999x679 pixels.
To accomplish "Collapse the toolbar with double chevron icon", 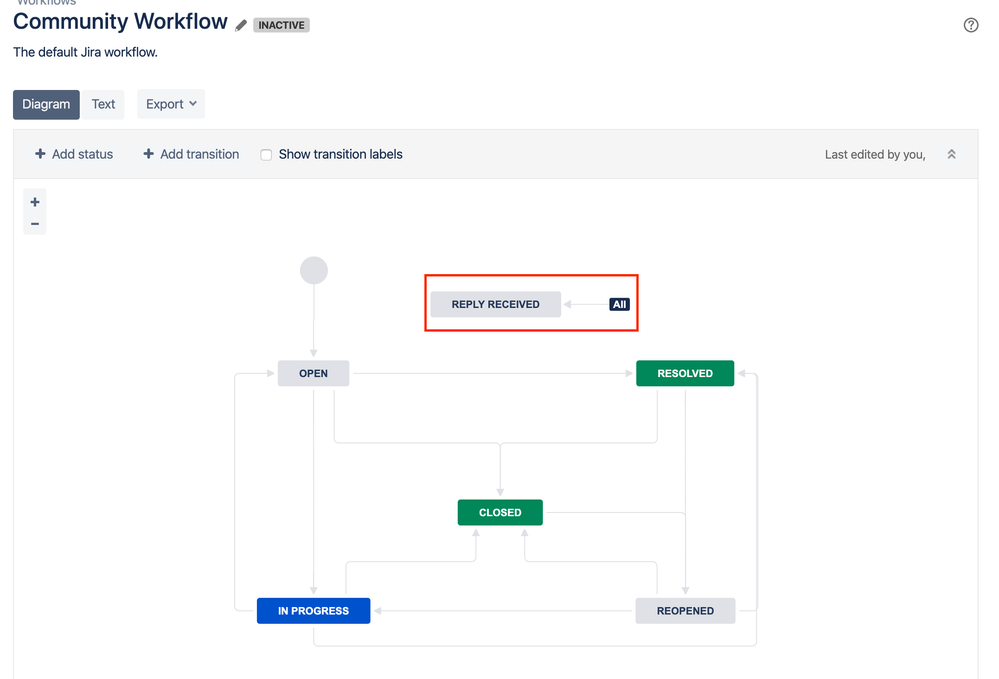I will pyautogui.click(x=951, y=154).
